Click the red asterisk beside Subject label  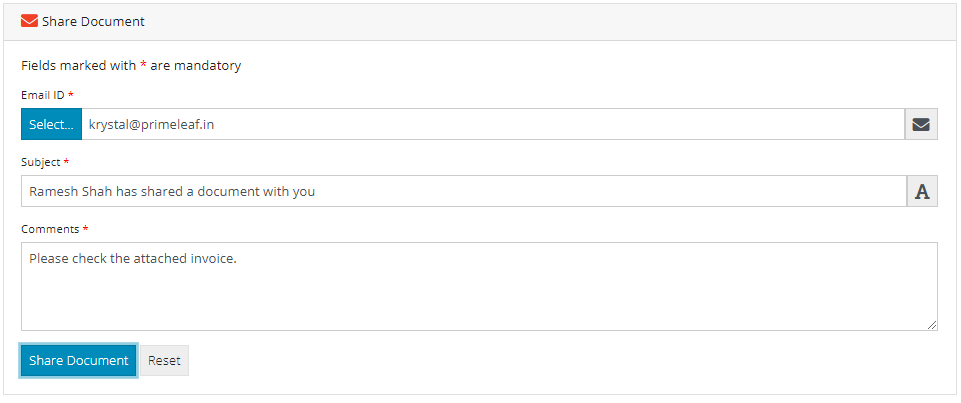click(x=66, y=162)
